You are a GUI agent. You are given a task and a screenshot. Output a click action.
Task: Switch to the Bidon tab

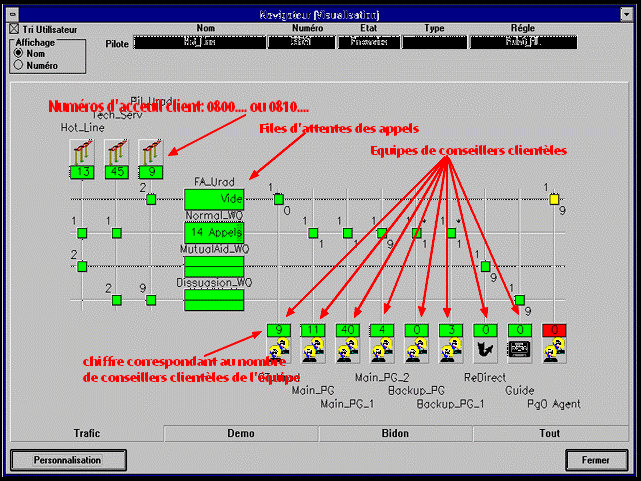pyautogui.click(x=396, y=433)
